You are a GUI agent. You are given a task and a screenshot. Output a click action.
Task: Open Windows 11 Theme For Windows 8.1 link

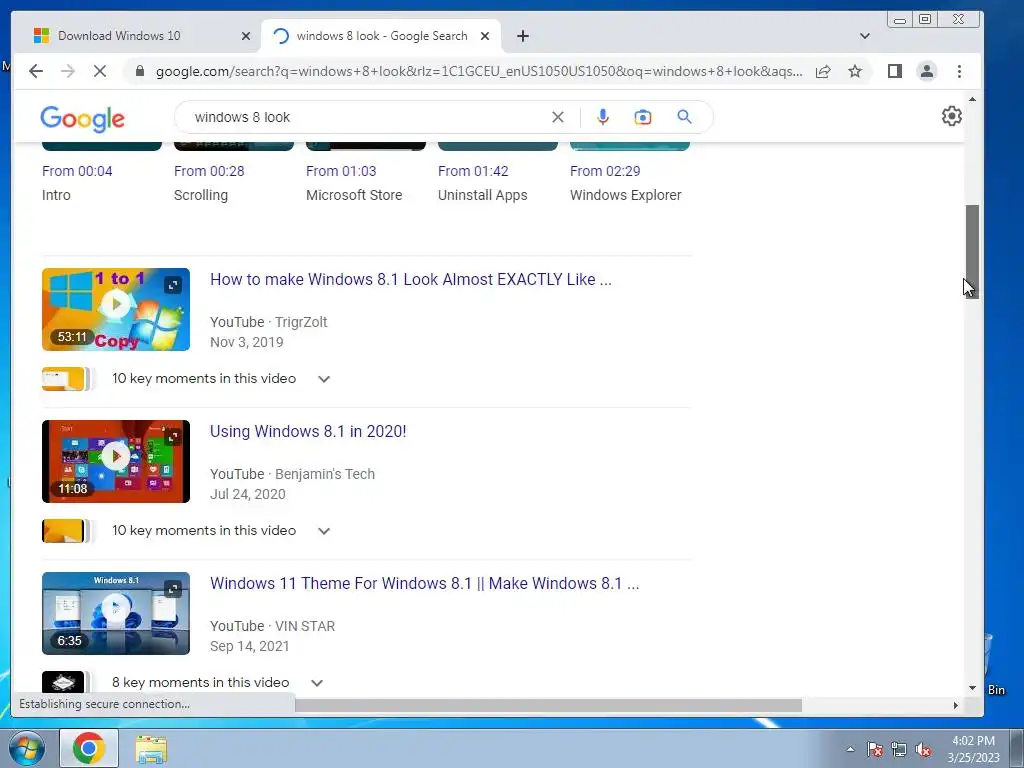pyautogui.click(x=424, y=583)
